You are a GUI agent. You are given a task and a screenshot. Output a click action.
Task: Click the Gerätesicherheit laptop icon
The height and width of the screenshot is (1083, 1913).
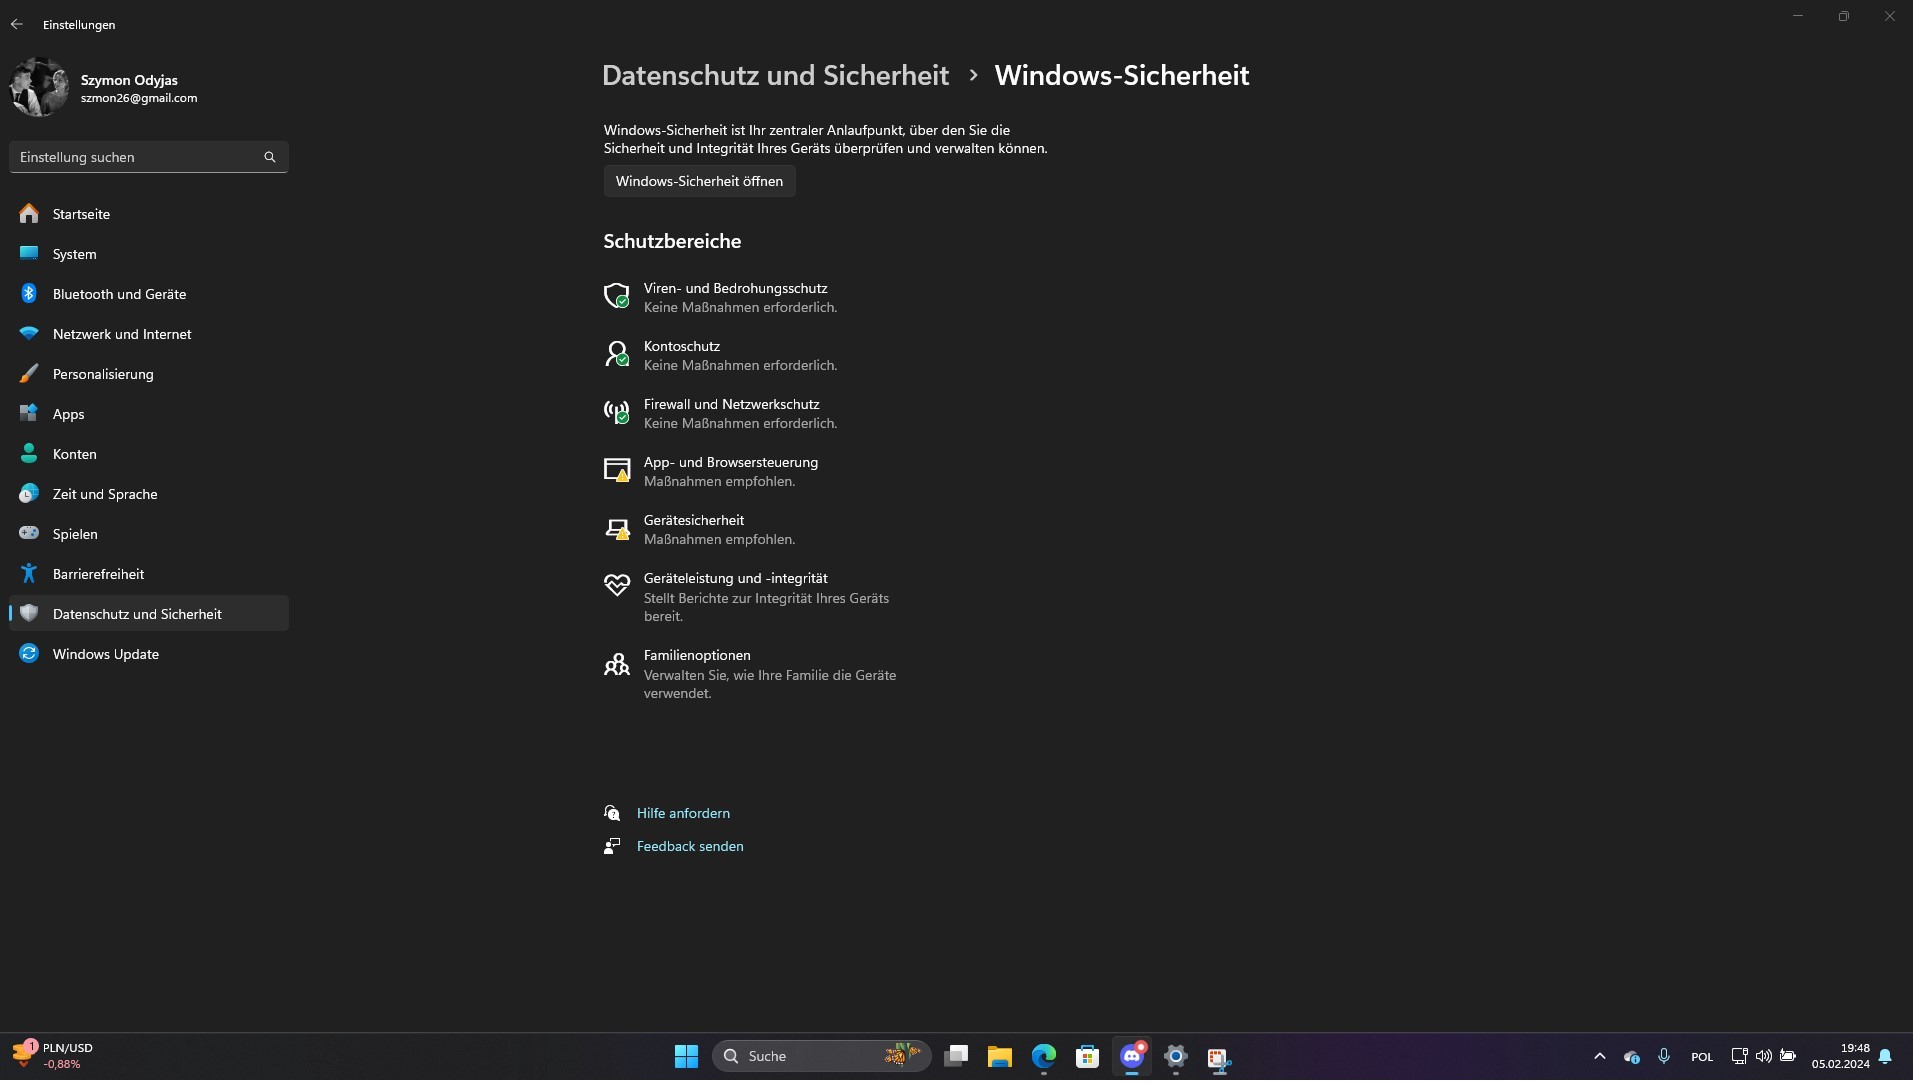[x=617, y=529]
